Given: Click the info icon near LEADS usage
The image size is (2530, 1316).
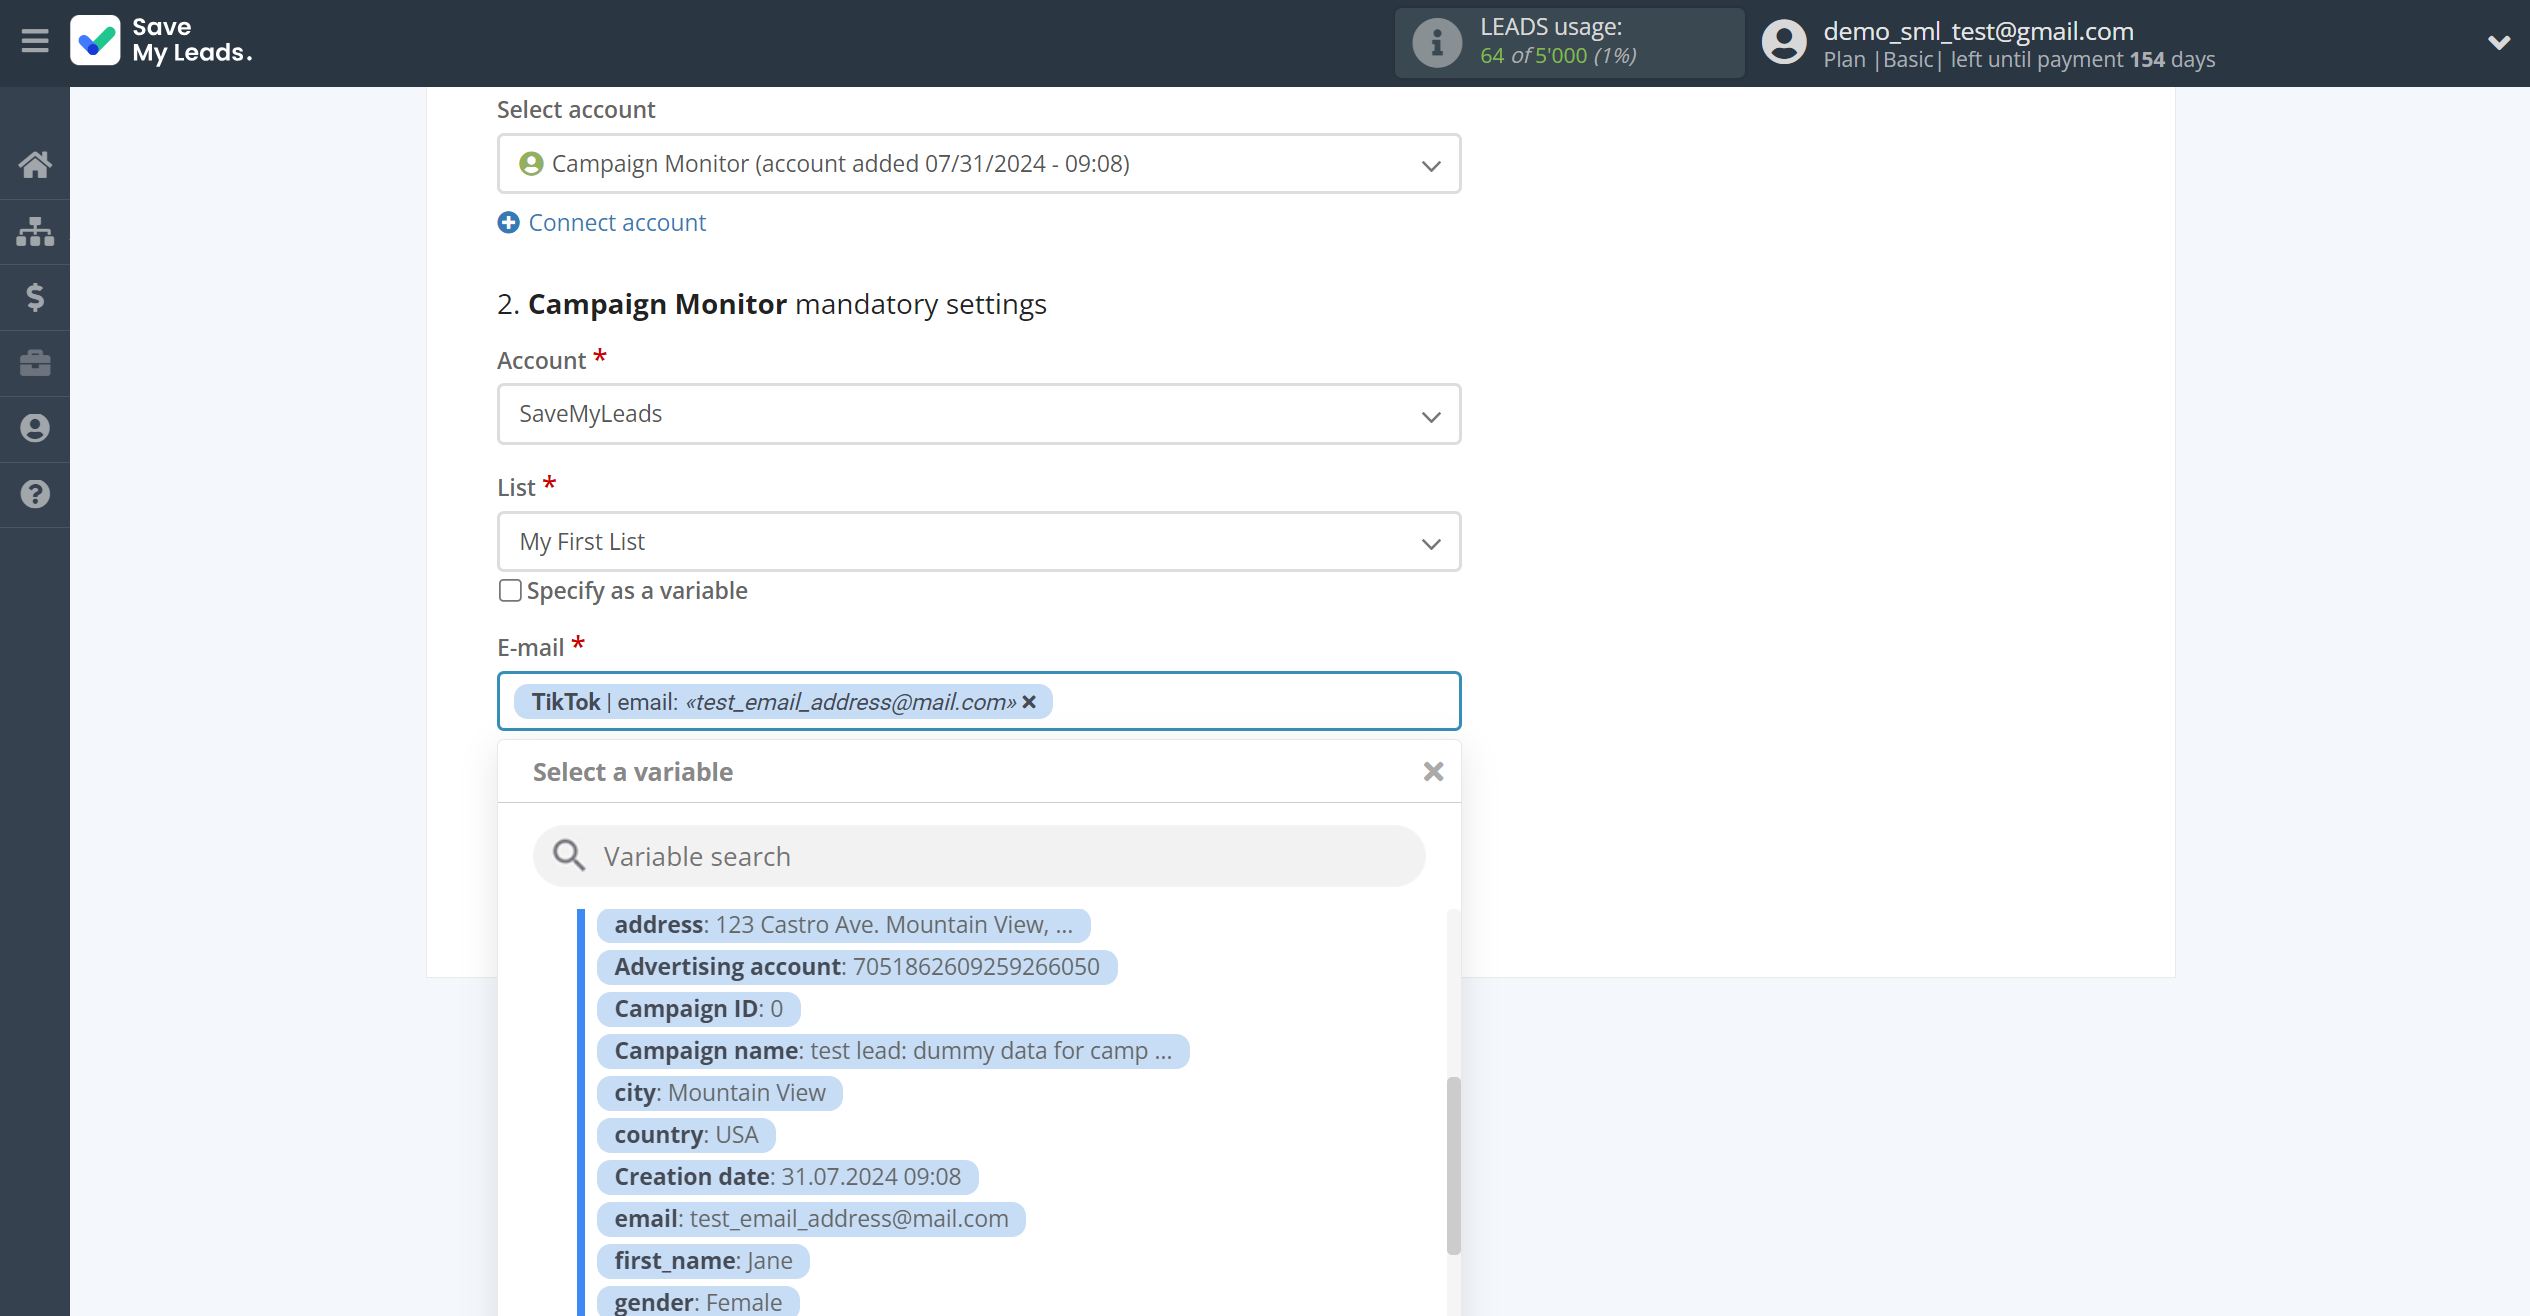Looking at the screenshot, I should pos(1434,42).
